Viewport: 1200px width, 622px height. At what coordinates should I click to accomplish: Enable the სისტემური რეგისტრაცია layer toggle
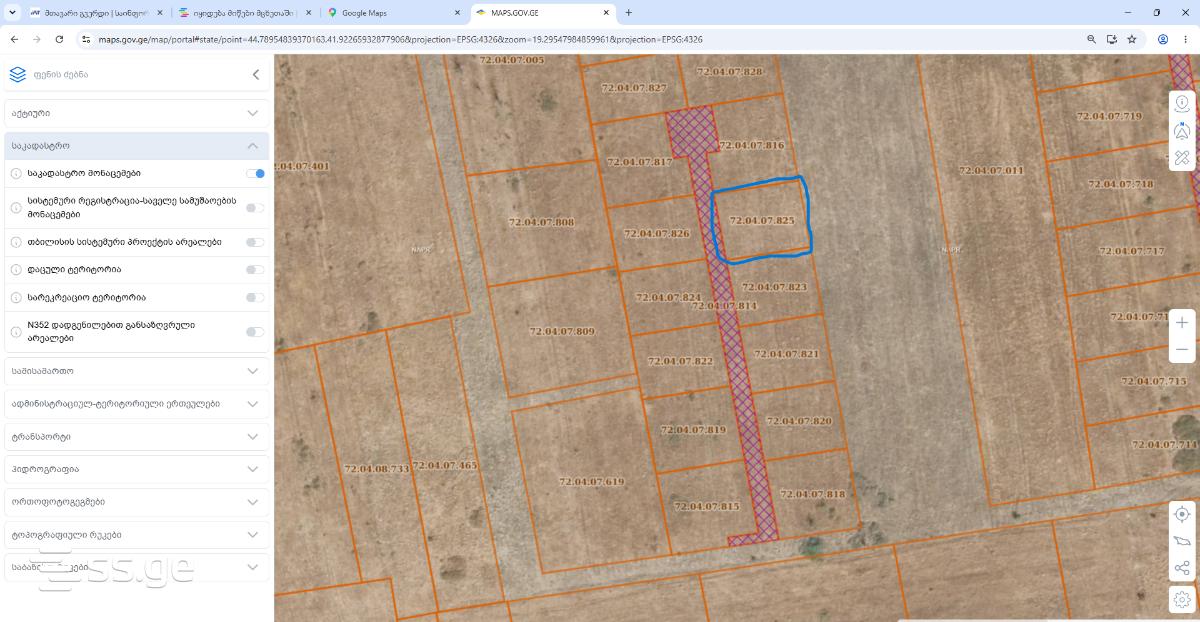255,208
